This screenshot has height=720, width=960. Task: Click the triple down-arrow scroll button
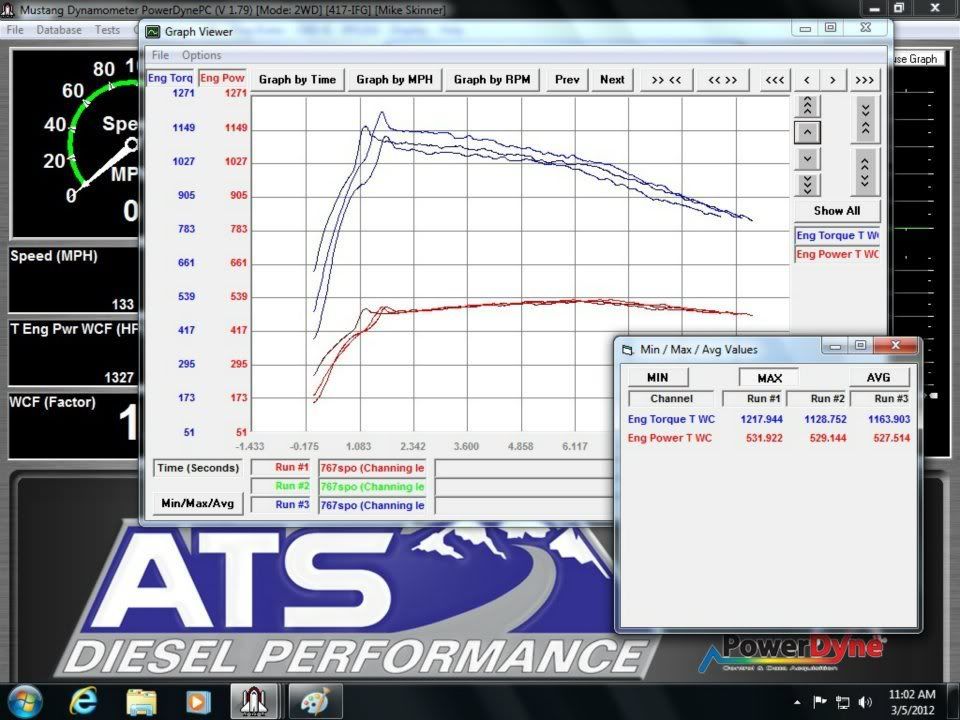pos(808,185)
